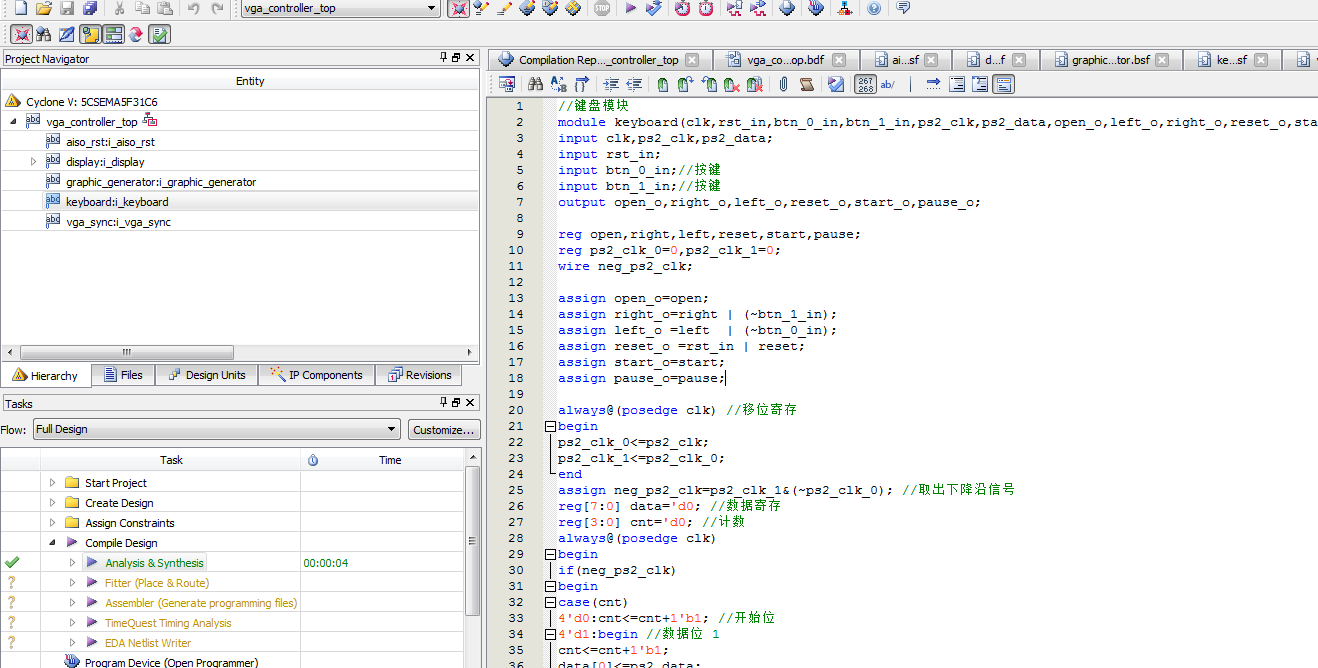Start compilation with the purple play icon
1318x668 pixels.
point(630,9)
